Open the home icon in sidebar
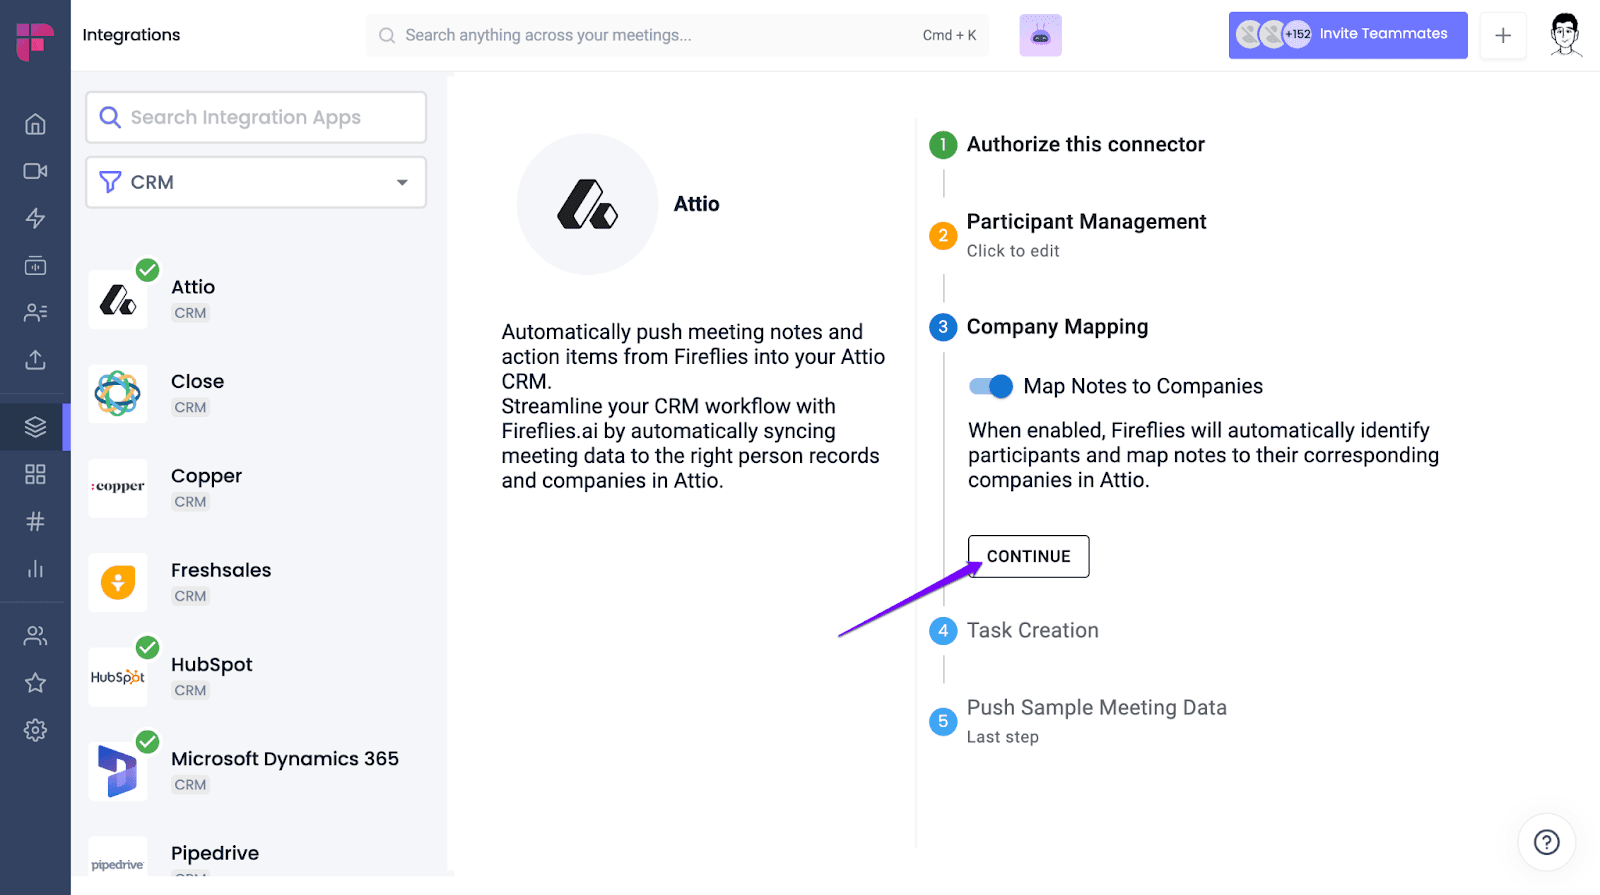 pos(35,124)
